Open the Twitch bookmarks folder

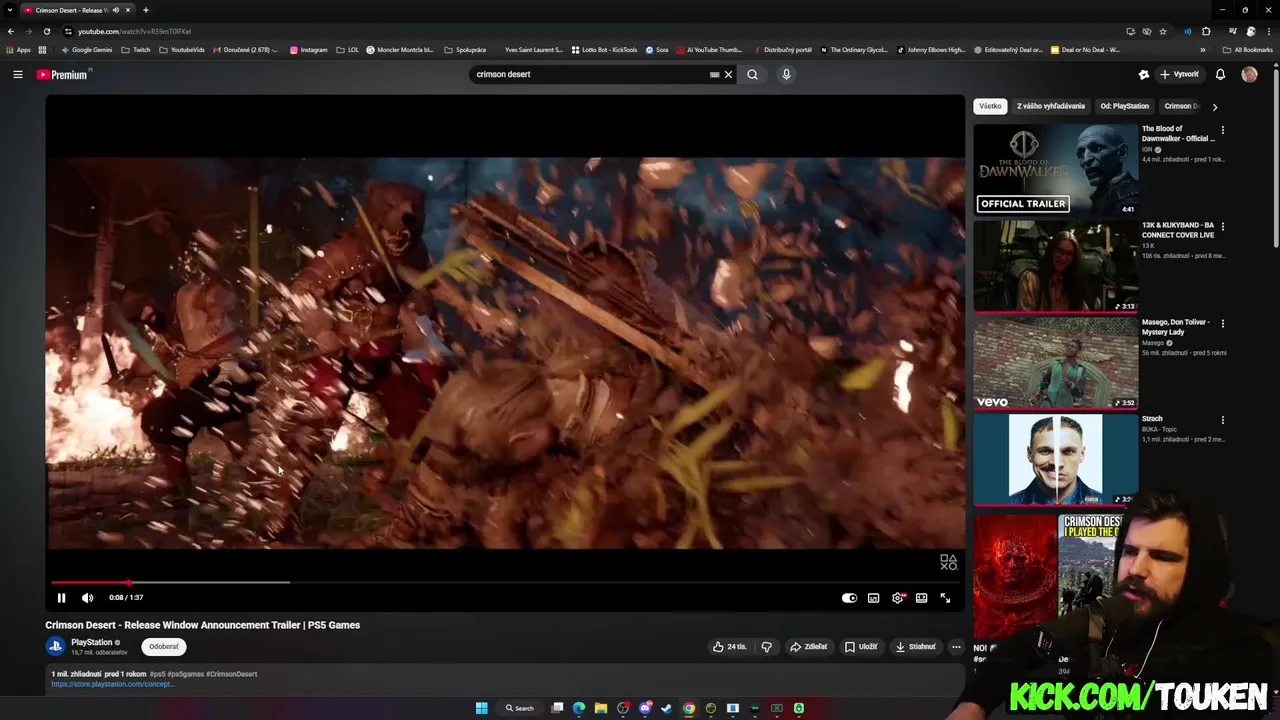[136, 50]
